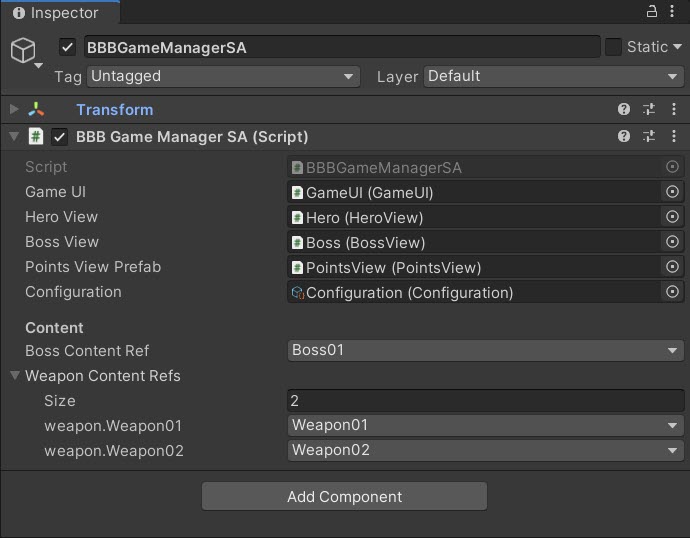690x538 pixels.
Task: Enable the Static checkbox
Action: point(613,47)
